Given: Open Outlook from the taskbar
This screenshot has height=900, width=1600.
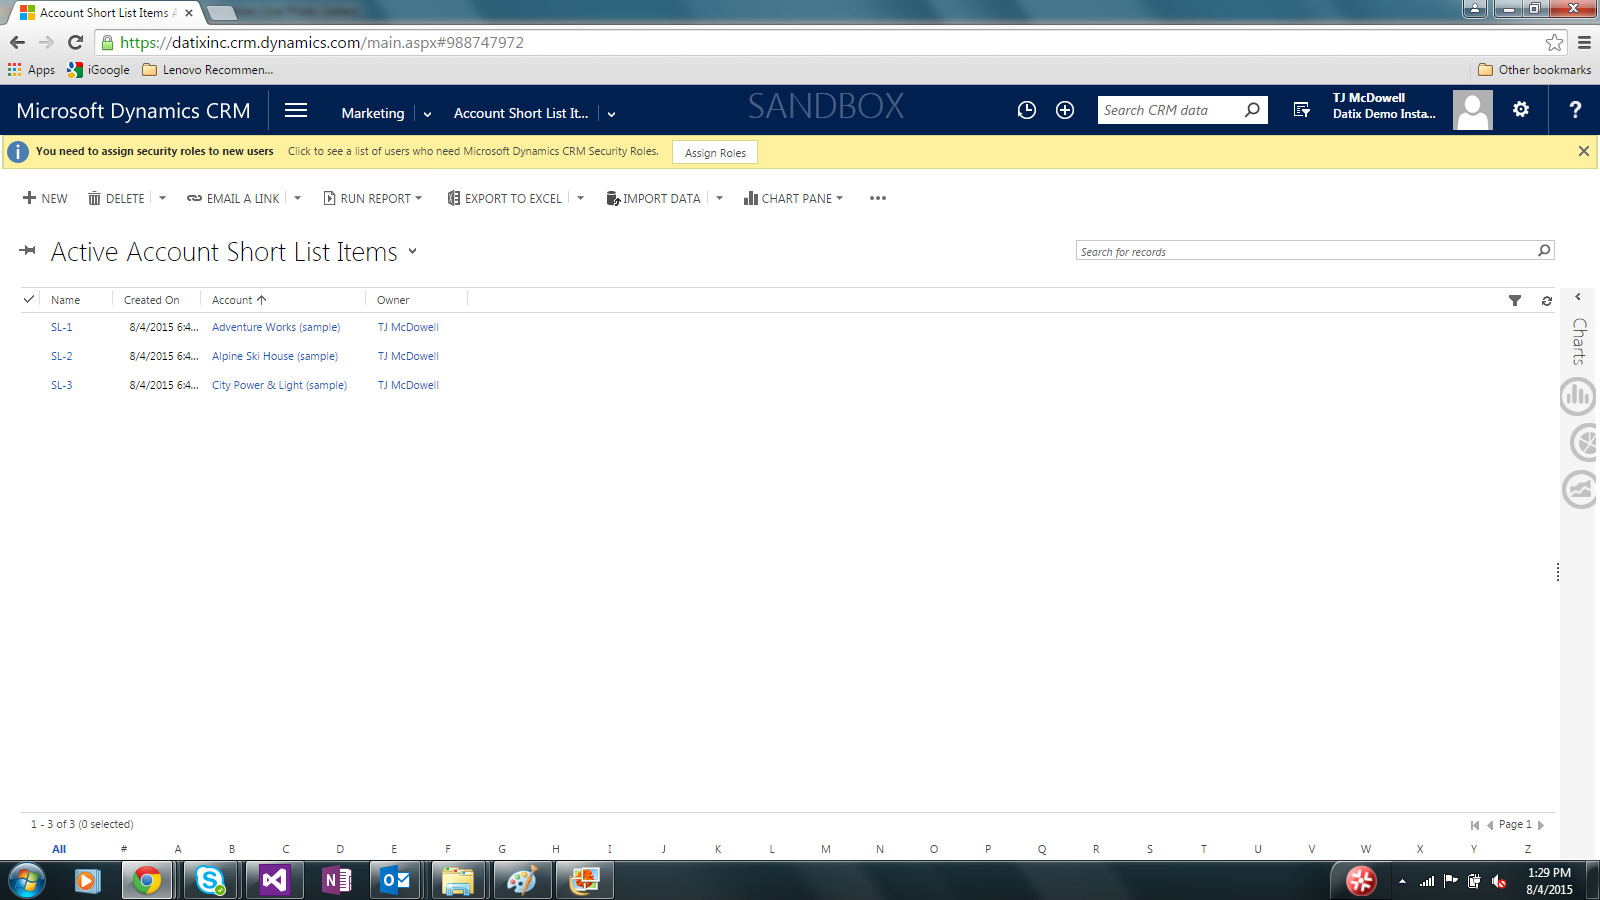Looking at the screenshot, I should coord(396,881).
